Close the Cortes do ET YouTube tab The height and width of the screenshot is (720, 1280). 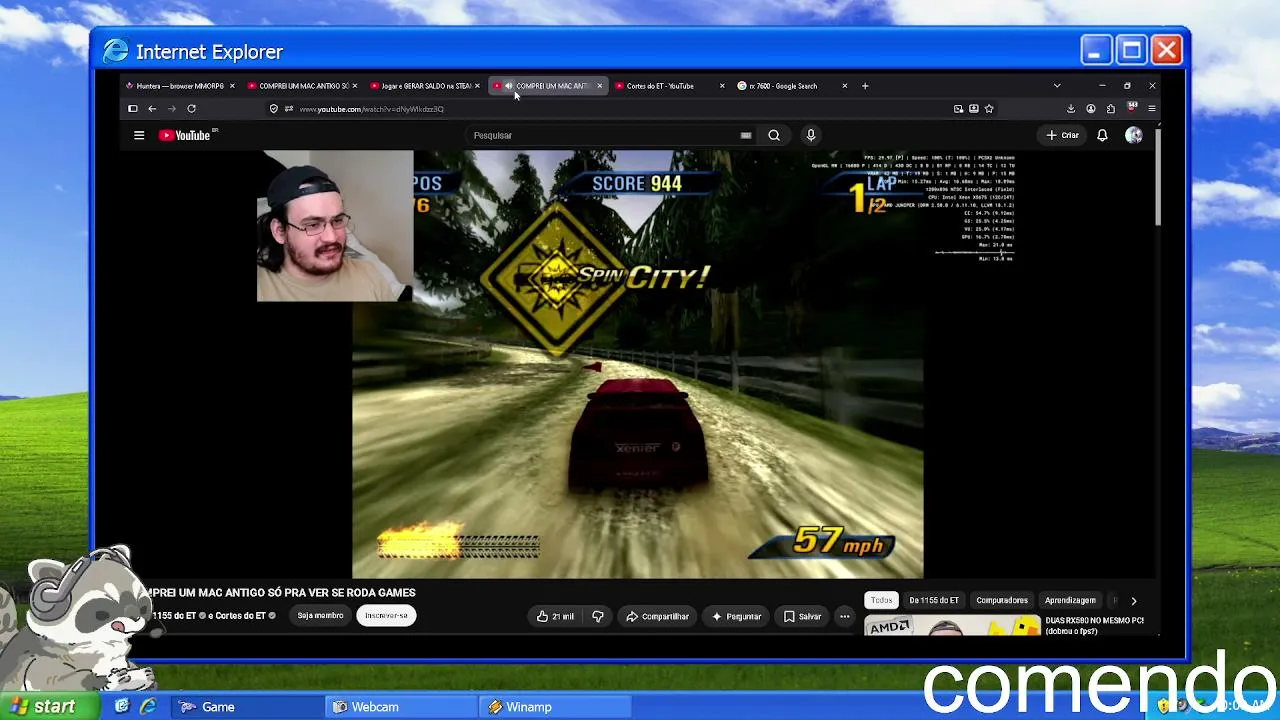(722, 86)
